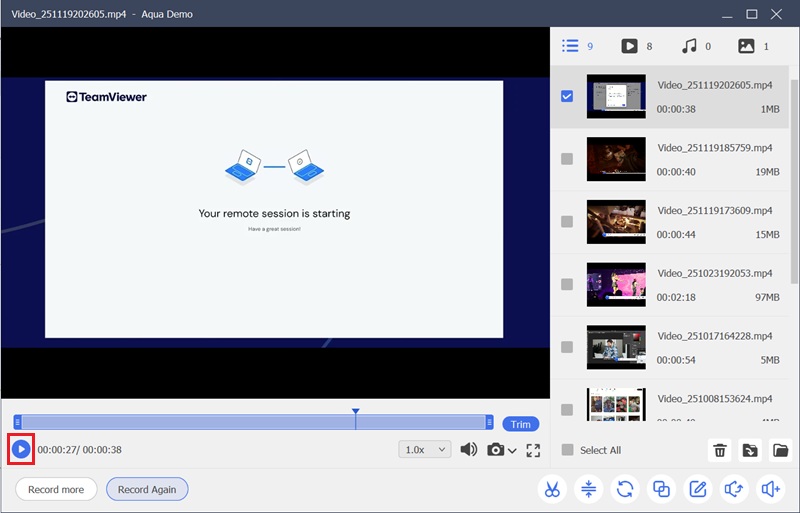Switch to the audio recordings tab

pyautogui.click(x=689, y=46)
